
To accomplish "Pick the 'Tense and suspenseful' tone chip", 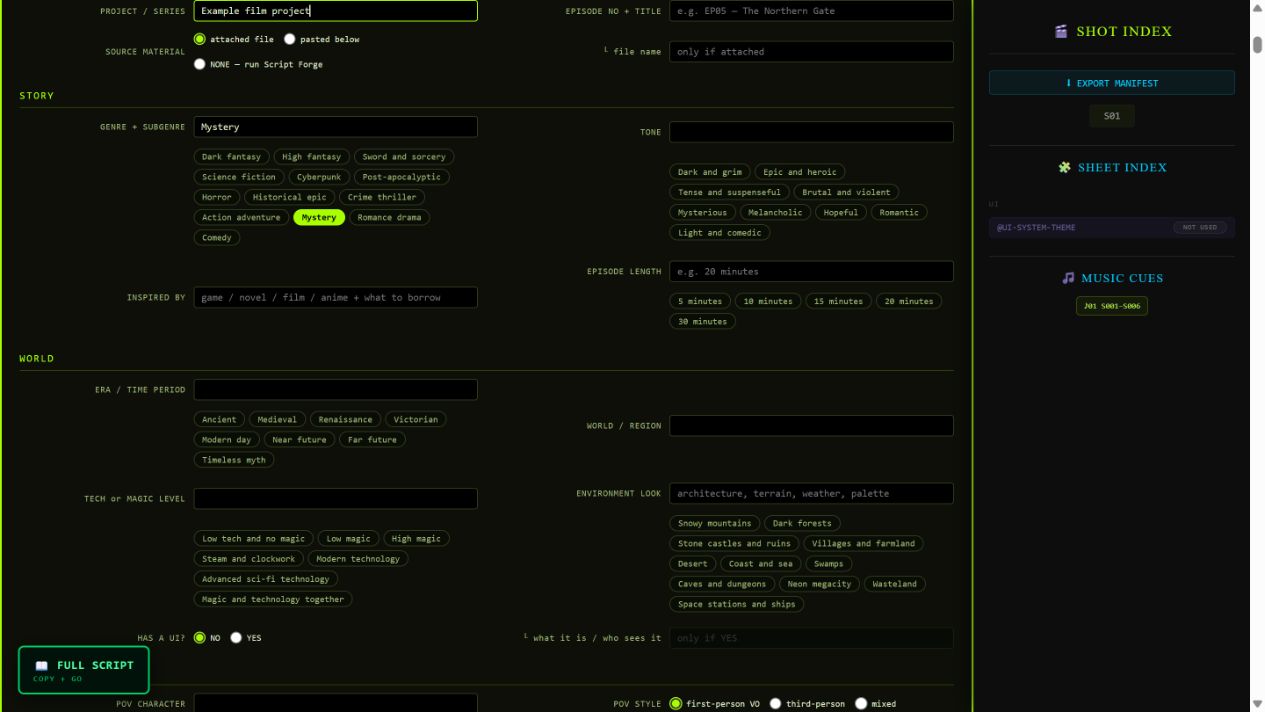I will [x=729, y=192].
